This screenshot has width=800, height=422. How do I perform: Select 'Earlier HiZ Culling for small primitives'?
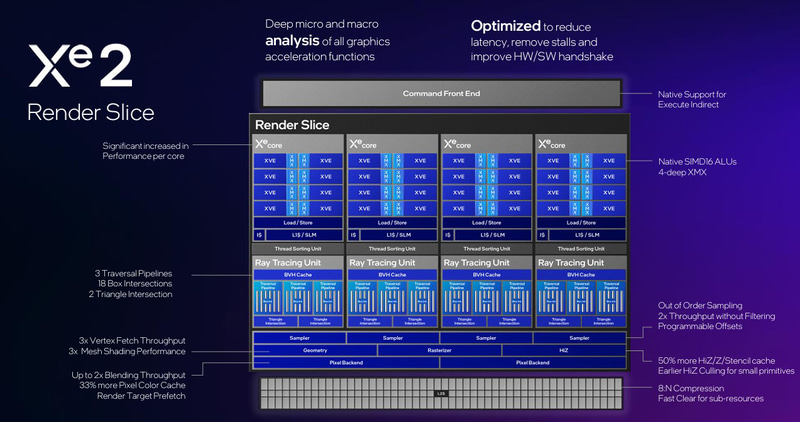click(x=726, y=371)
